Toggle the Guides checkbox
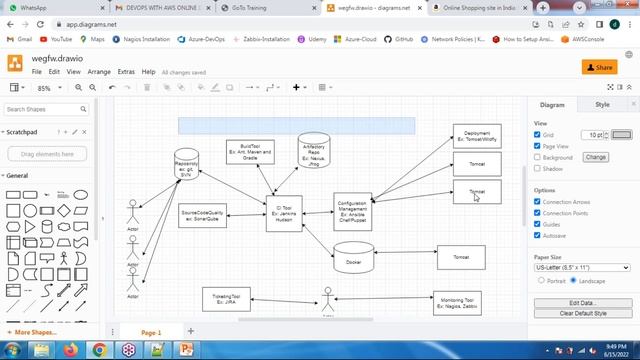640x360 pixels. click(537, 224)
